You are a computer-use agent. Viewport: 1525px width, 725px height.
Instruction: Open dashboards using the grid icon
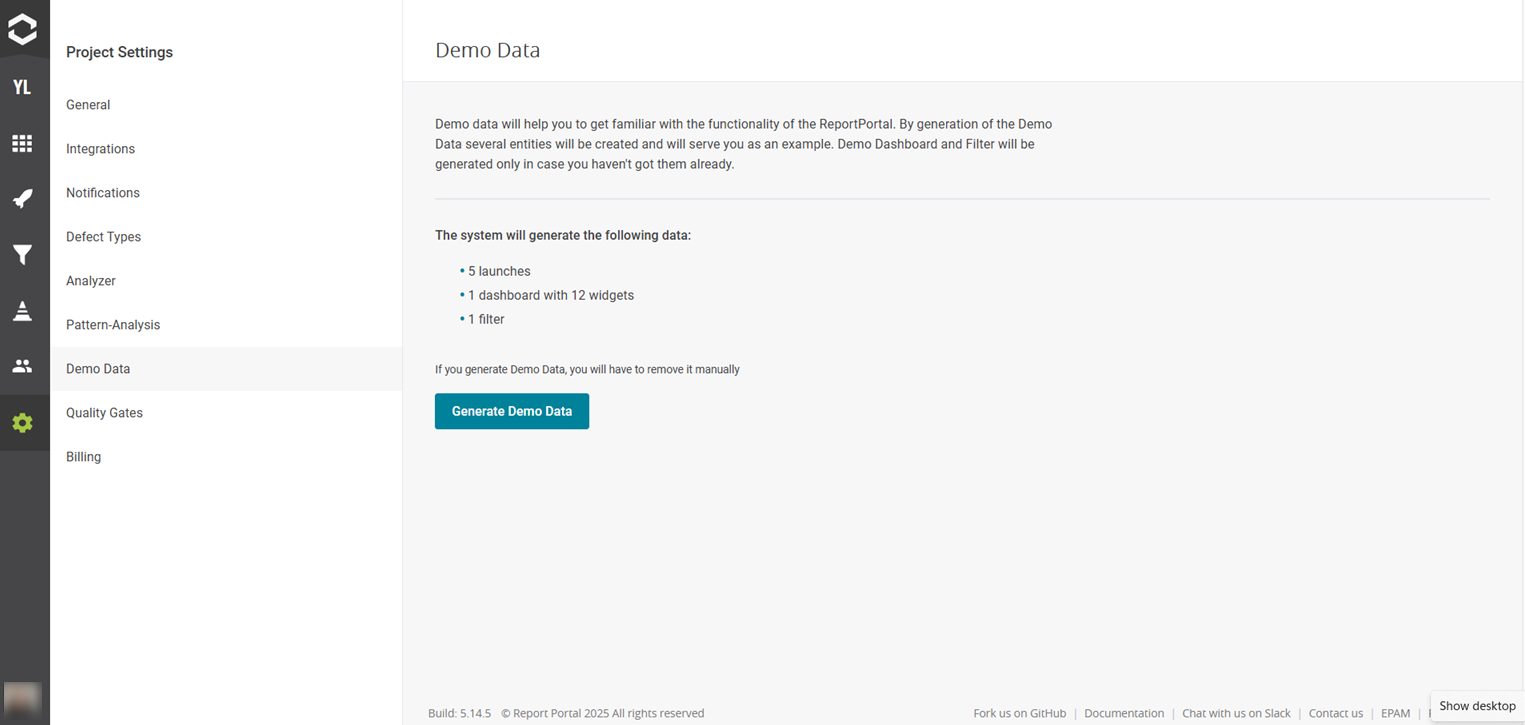[24, 143]
